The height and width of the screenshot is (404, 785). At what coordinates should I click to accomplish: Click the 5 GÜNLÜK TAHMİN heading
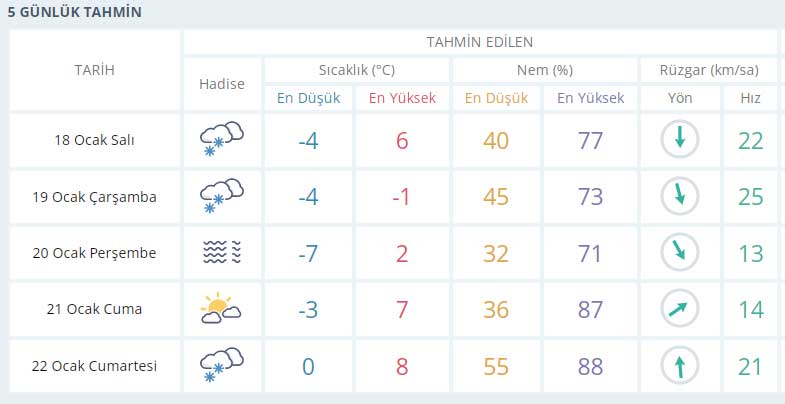point(75,12)
